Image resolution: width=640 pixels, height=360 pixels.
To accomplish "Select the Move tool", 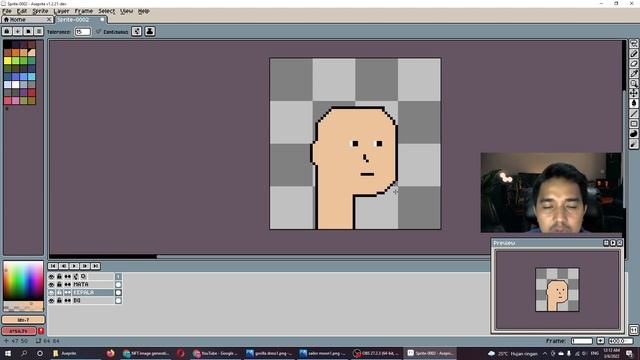I will 633,93.
